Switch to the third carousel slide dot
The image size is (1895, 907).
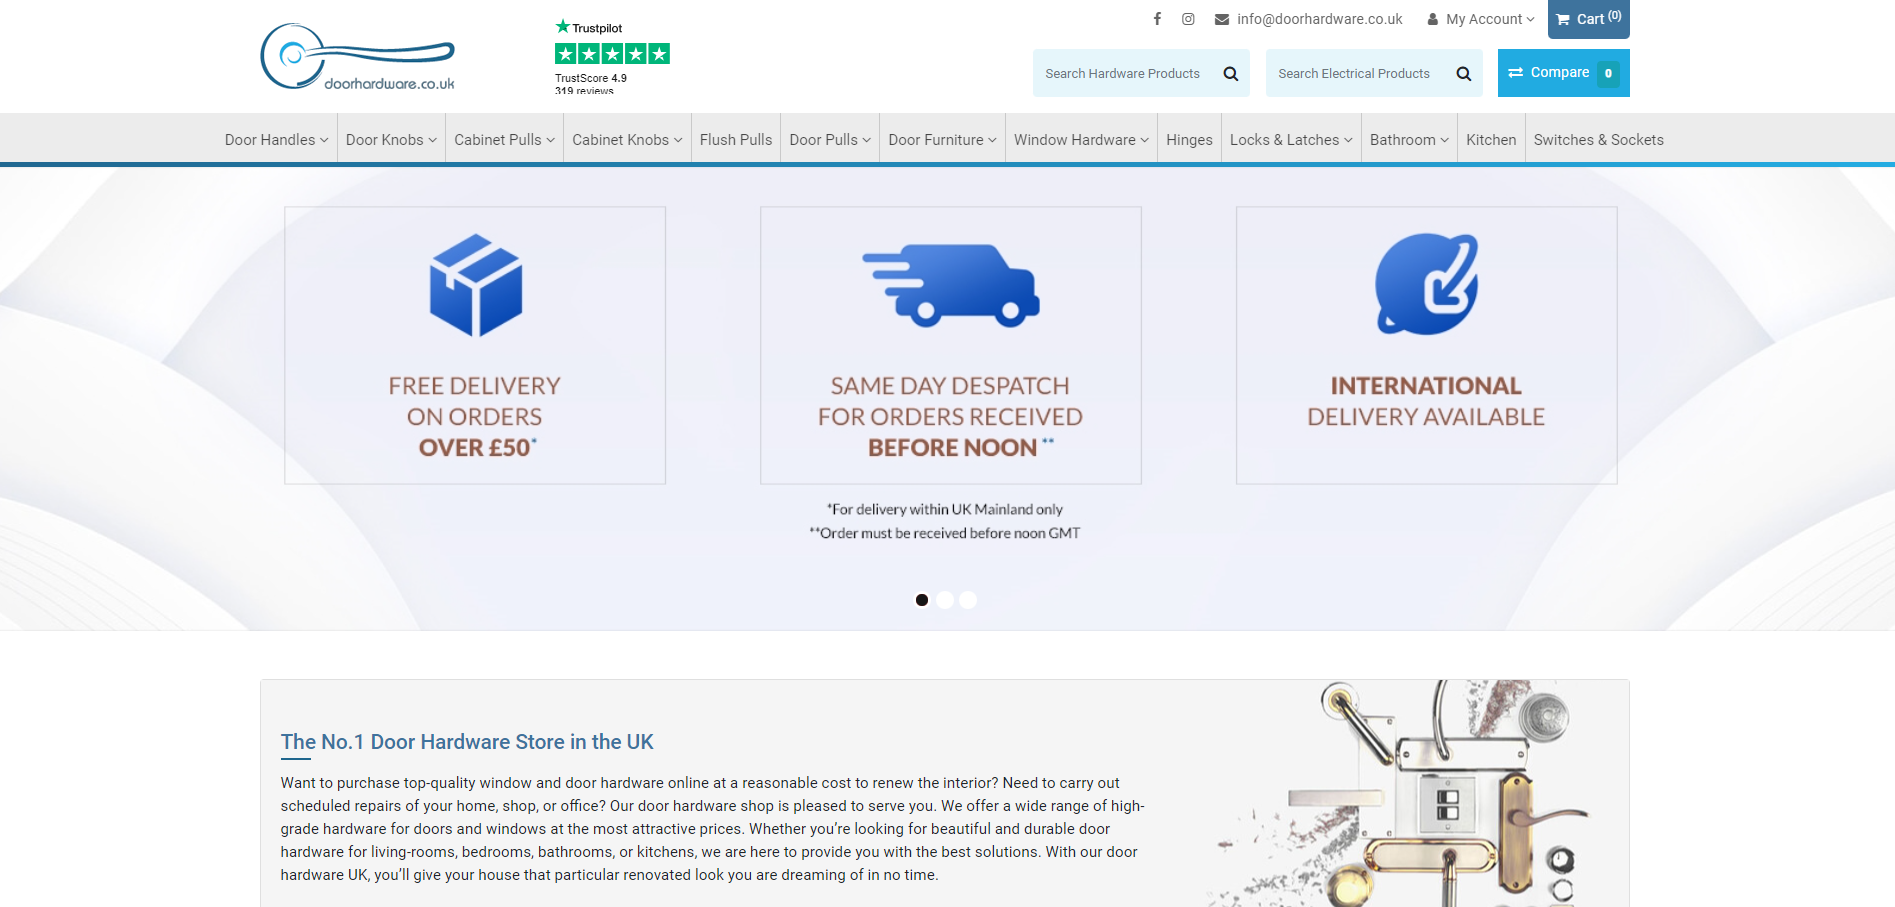click(x=968, y=600)
